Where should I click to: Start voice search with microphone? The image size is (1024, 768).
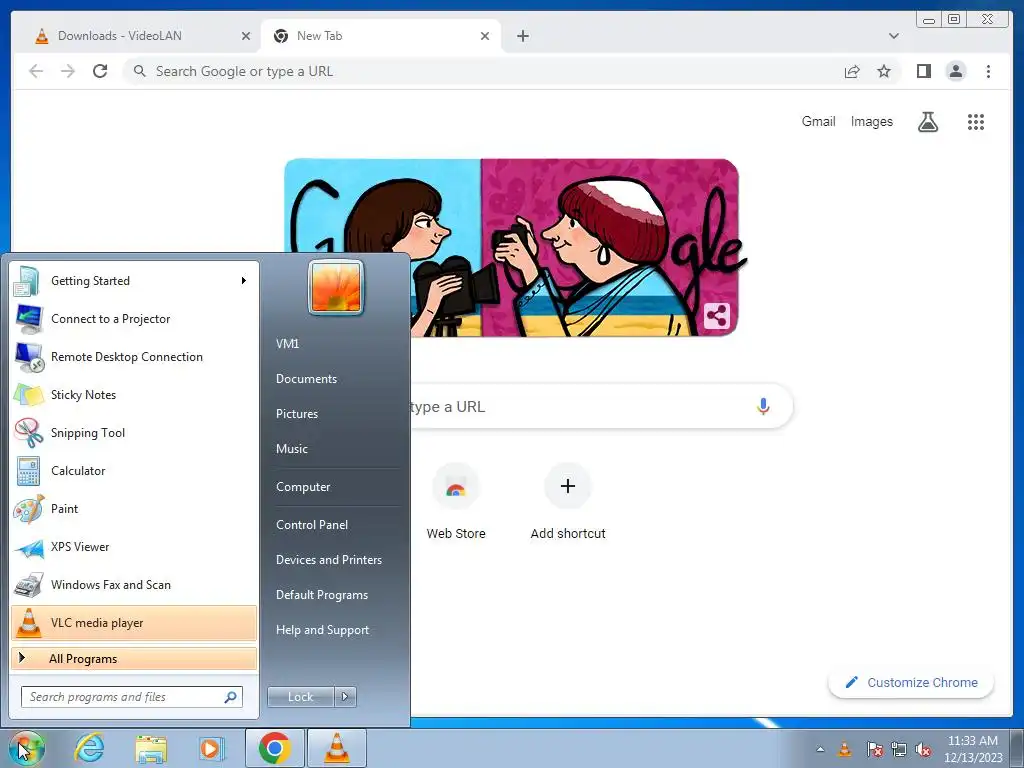tap(763, 406)
